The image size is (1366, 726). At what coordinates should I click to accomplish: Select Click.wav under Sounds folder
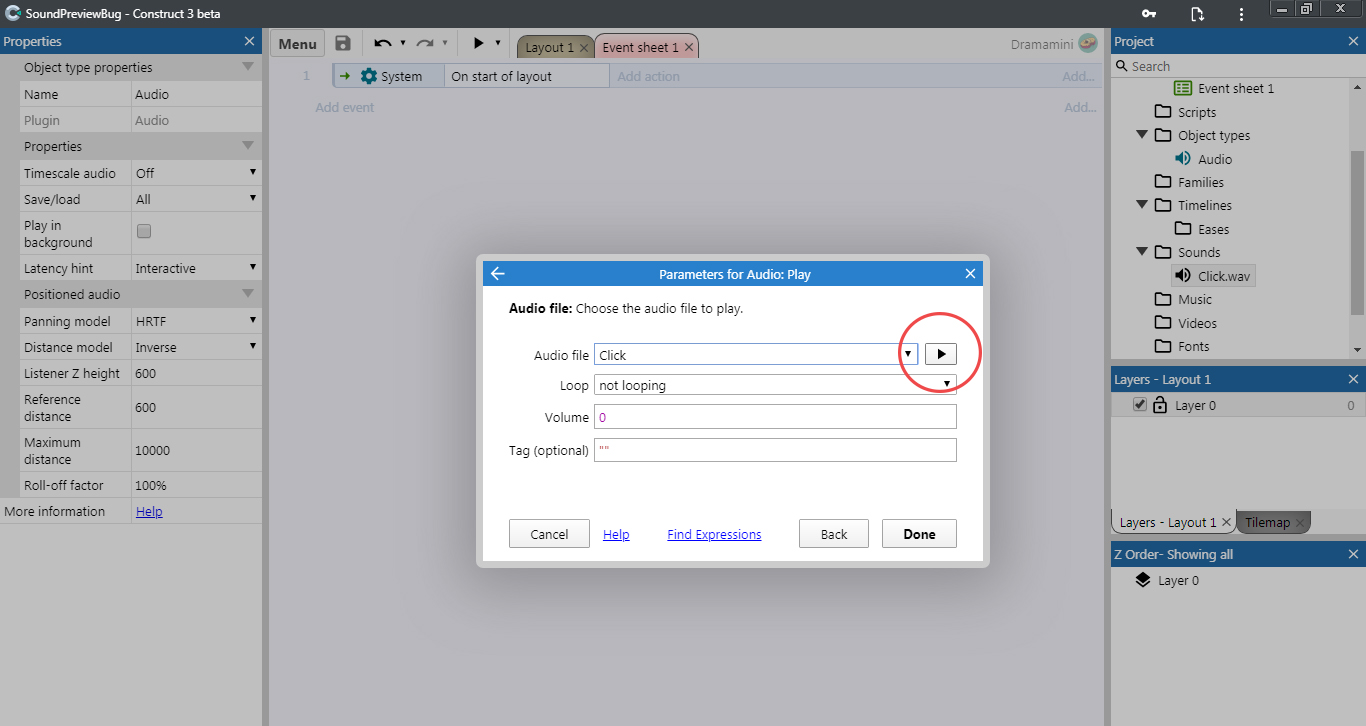coord(1220,275)
